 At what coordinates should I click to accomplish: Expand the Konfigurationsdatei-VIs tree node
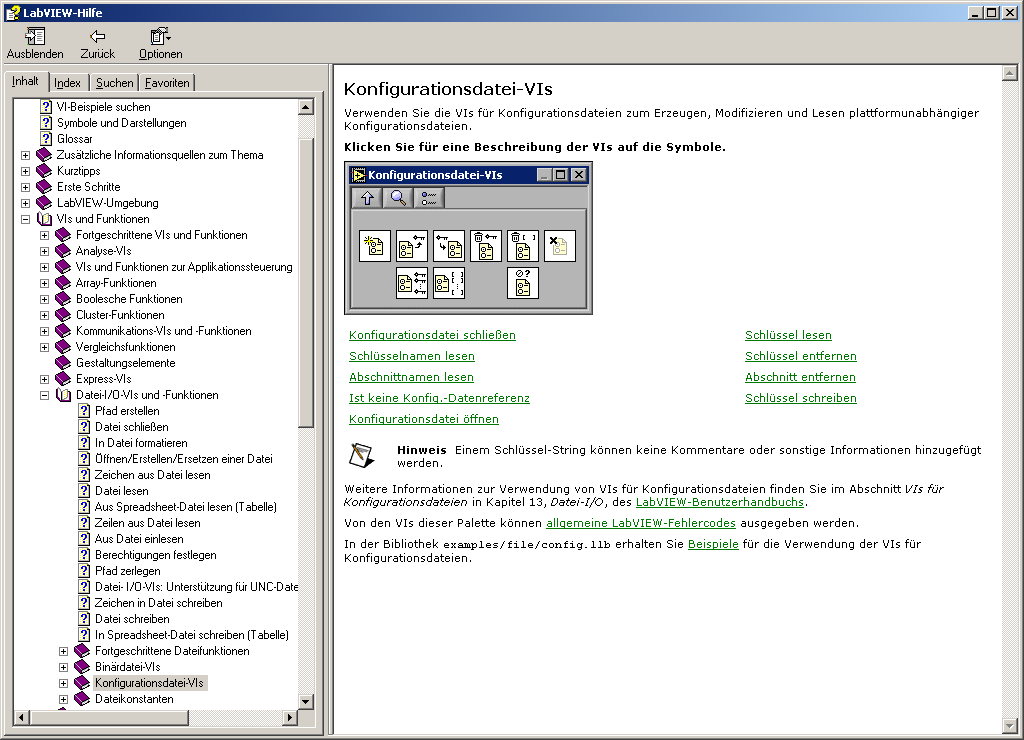coord(63,683)
